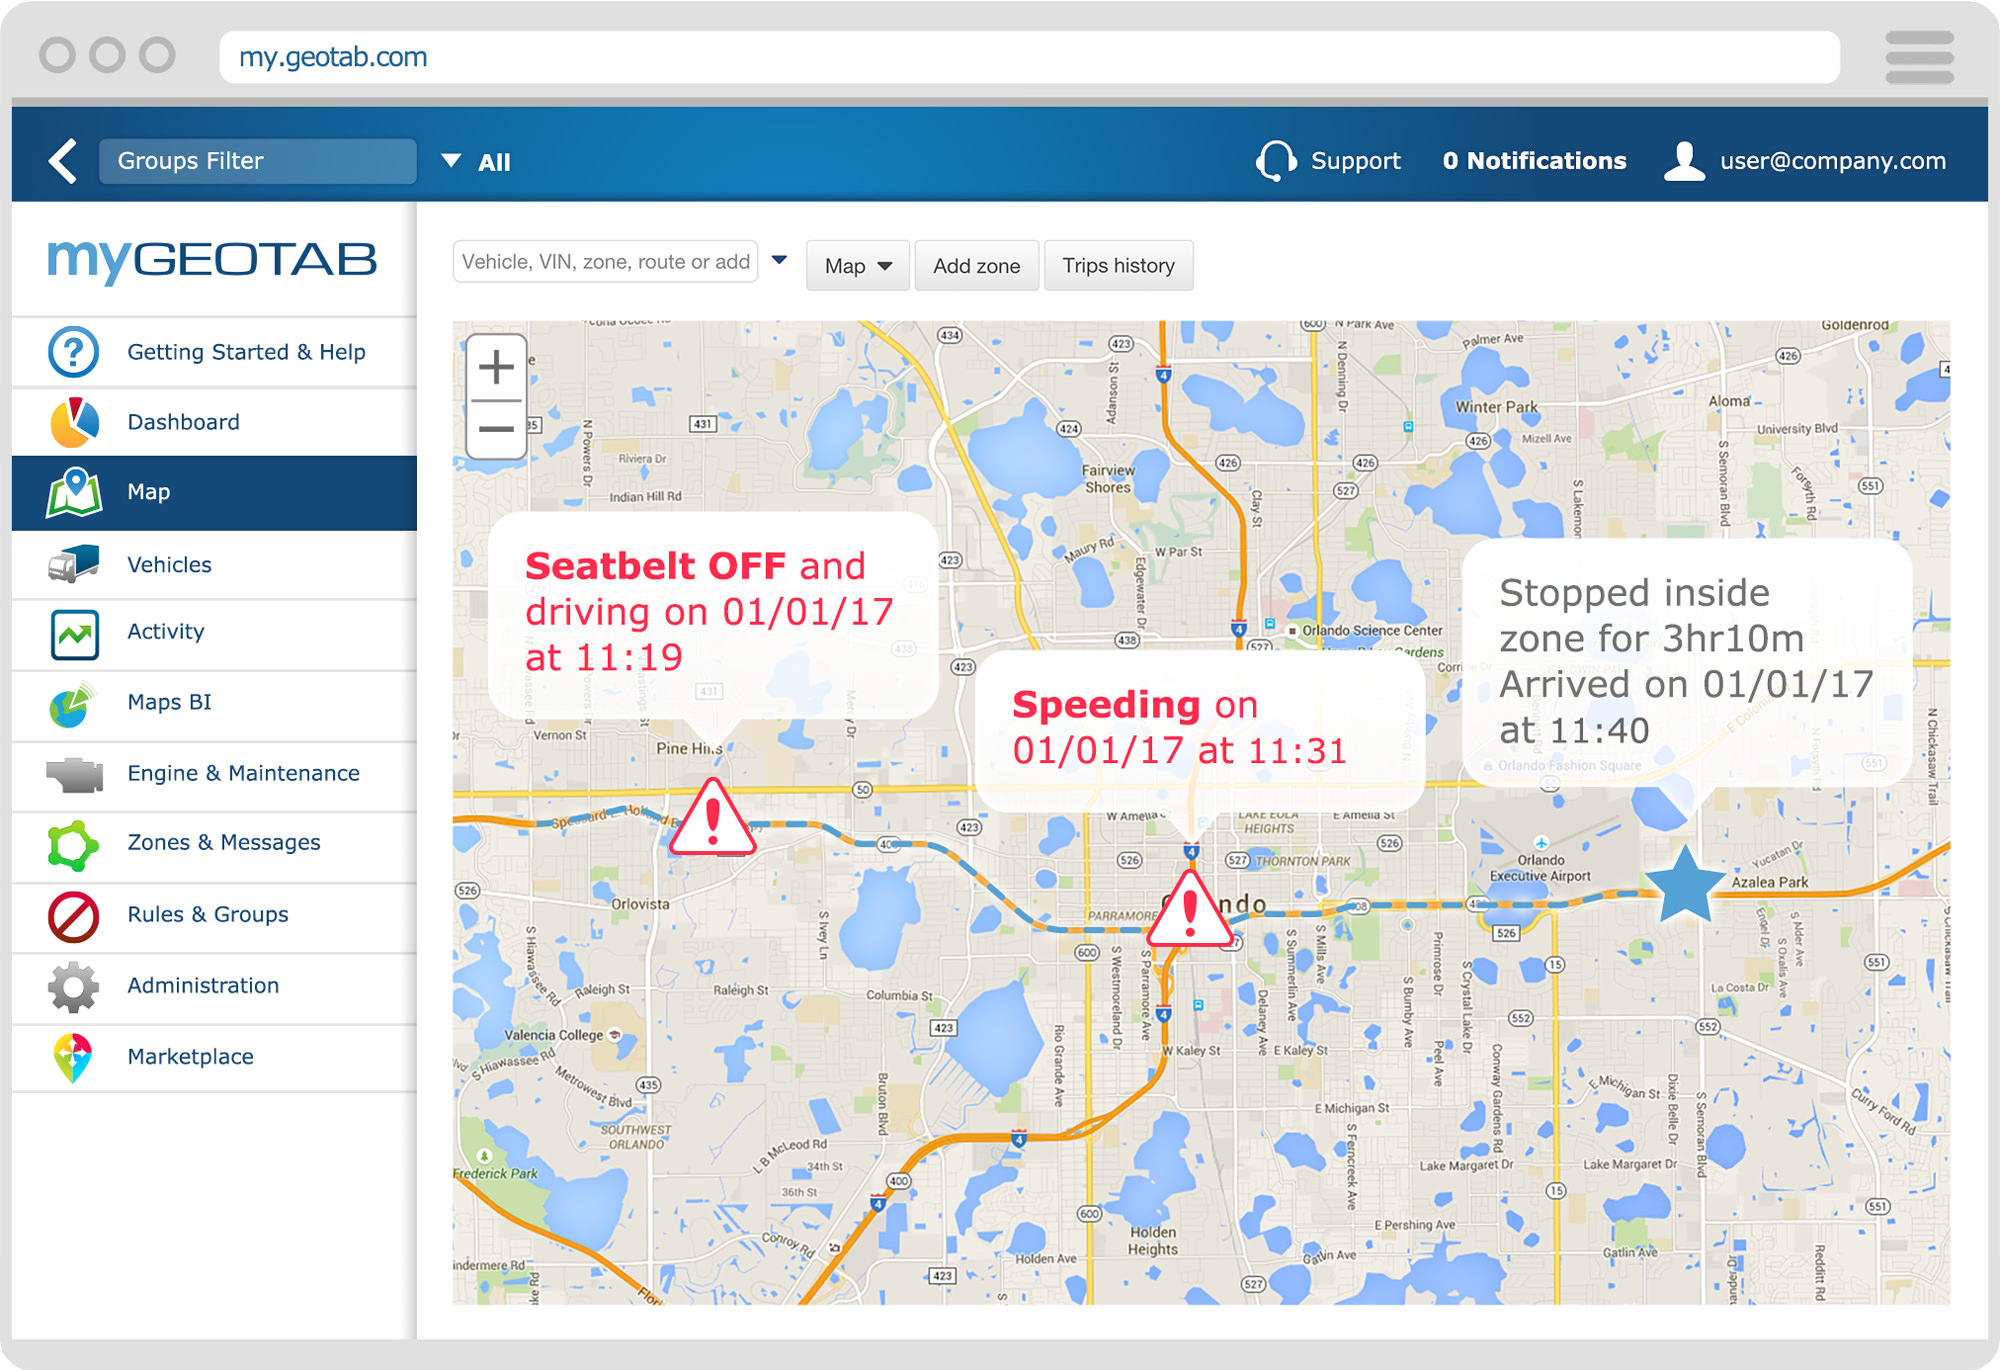Viewport: 2000px width, 1370px height.
Task: Click the Administration gear icon
Action: click(x=73, y=987)
